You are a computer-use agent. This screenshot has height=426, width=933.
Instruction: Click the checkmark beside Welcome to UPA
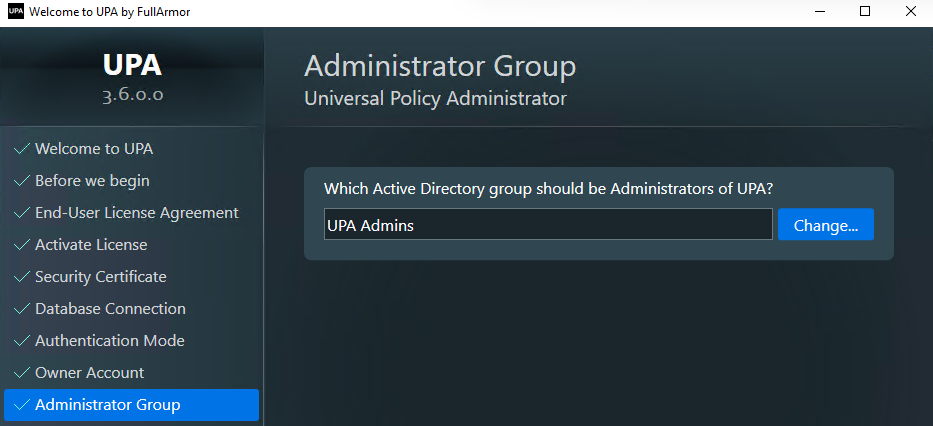[x=20, y=149]
